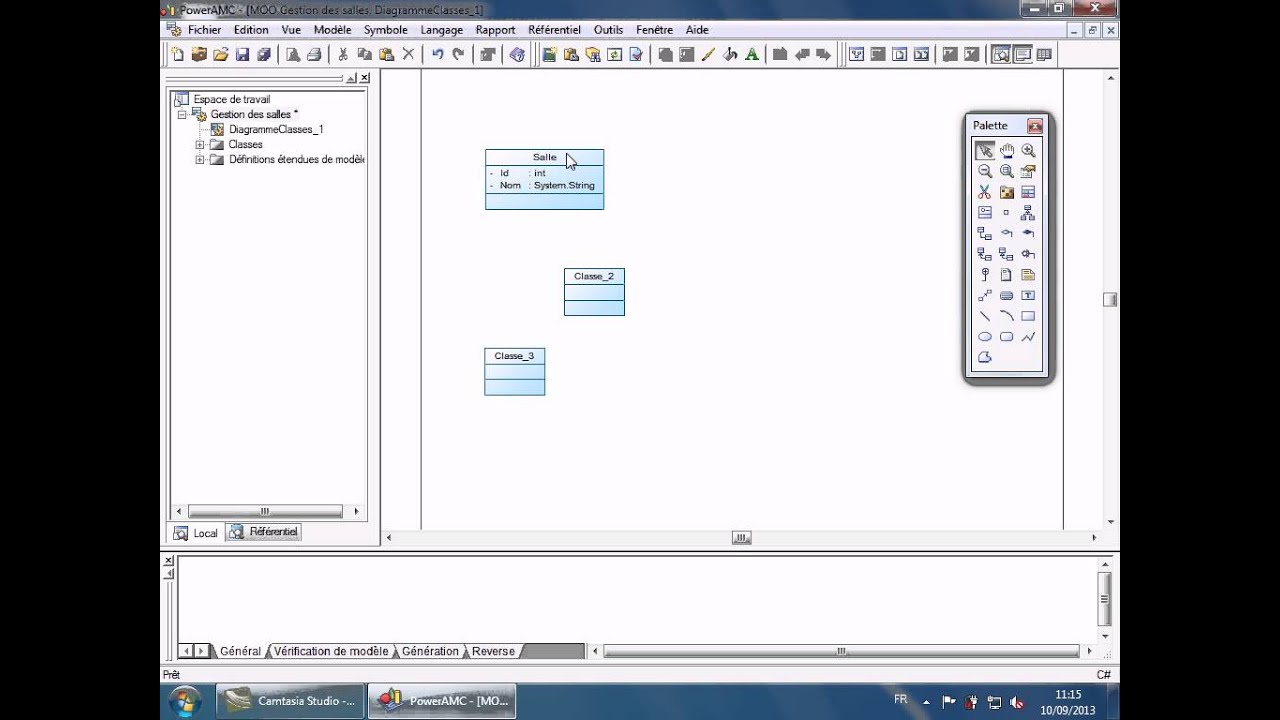Viewport: 1280px width, 720px height.
Task: Open the Symbole menu
Action: 386,30
